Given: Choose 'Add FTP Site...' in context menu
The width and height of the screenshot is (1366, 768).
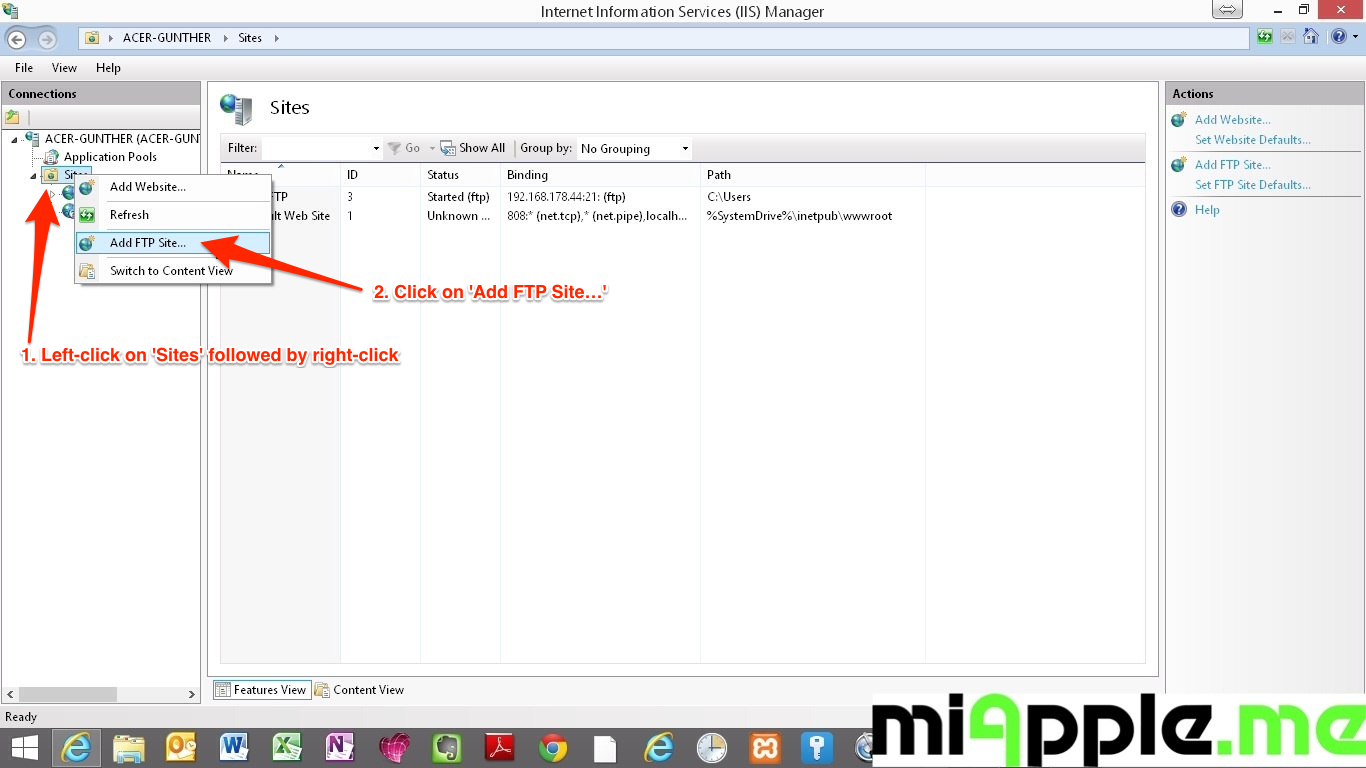Looking at the screenshot, I should click(x=148, y=243).
